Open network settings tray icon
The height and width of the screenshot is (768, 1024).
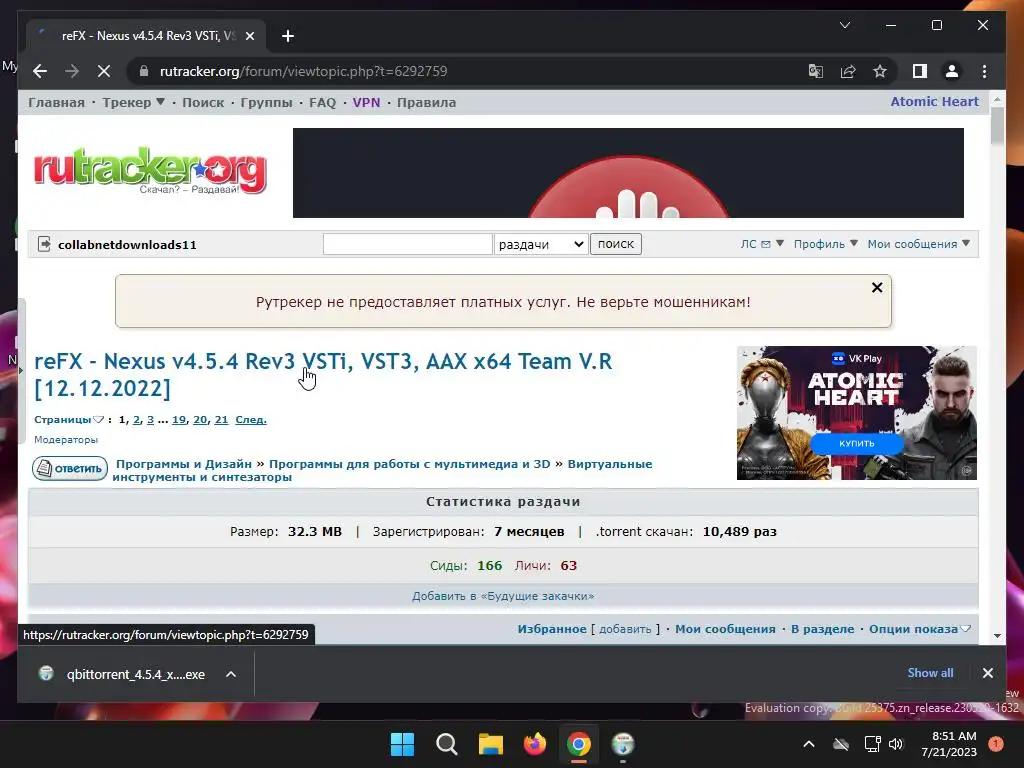(872, 744)
